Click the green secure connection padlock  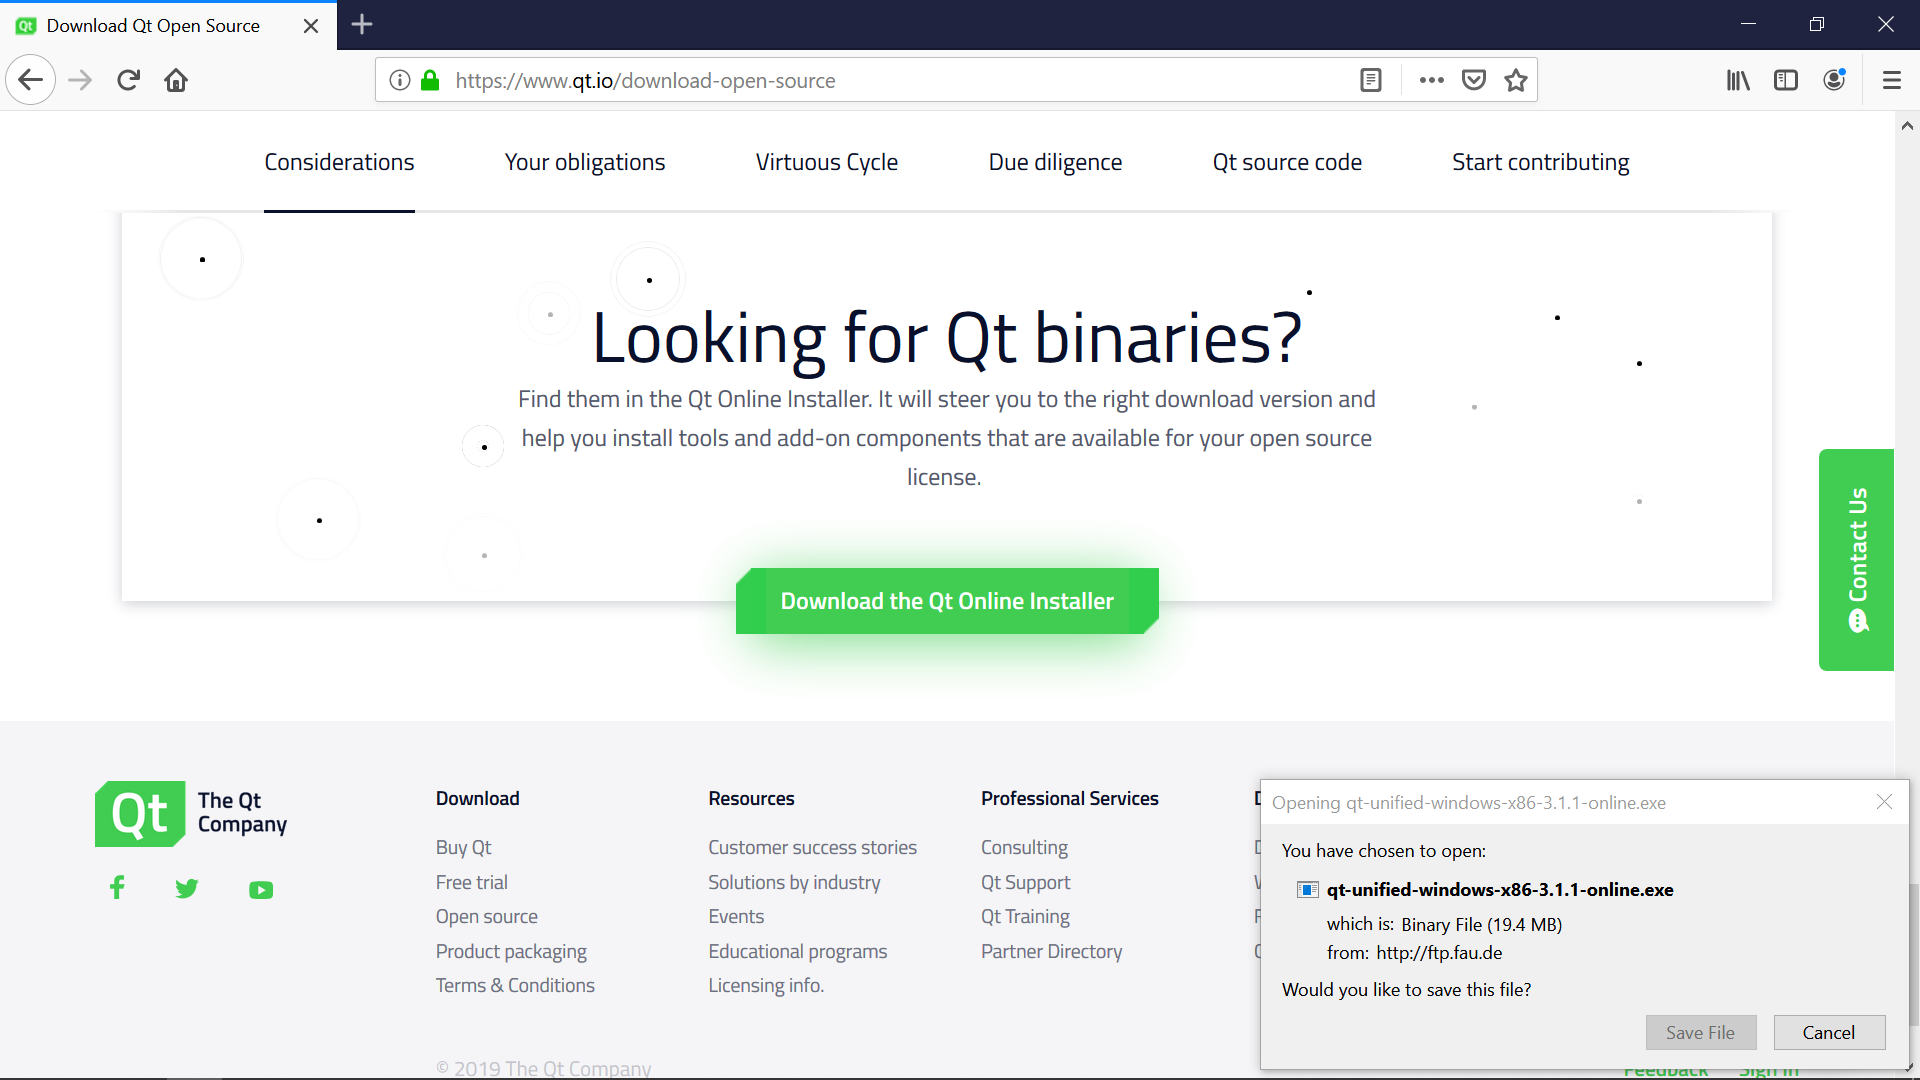pyautogui.click(x=430, y=80)
